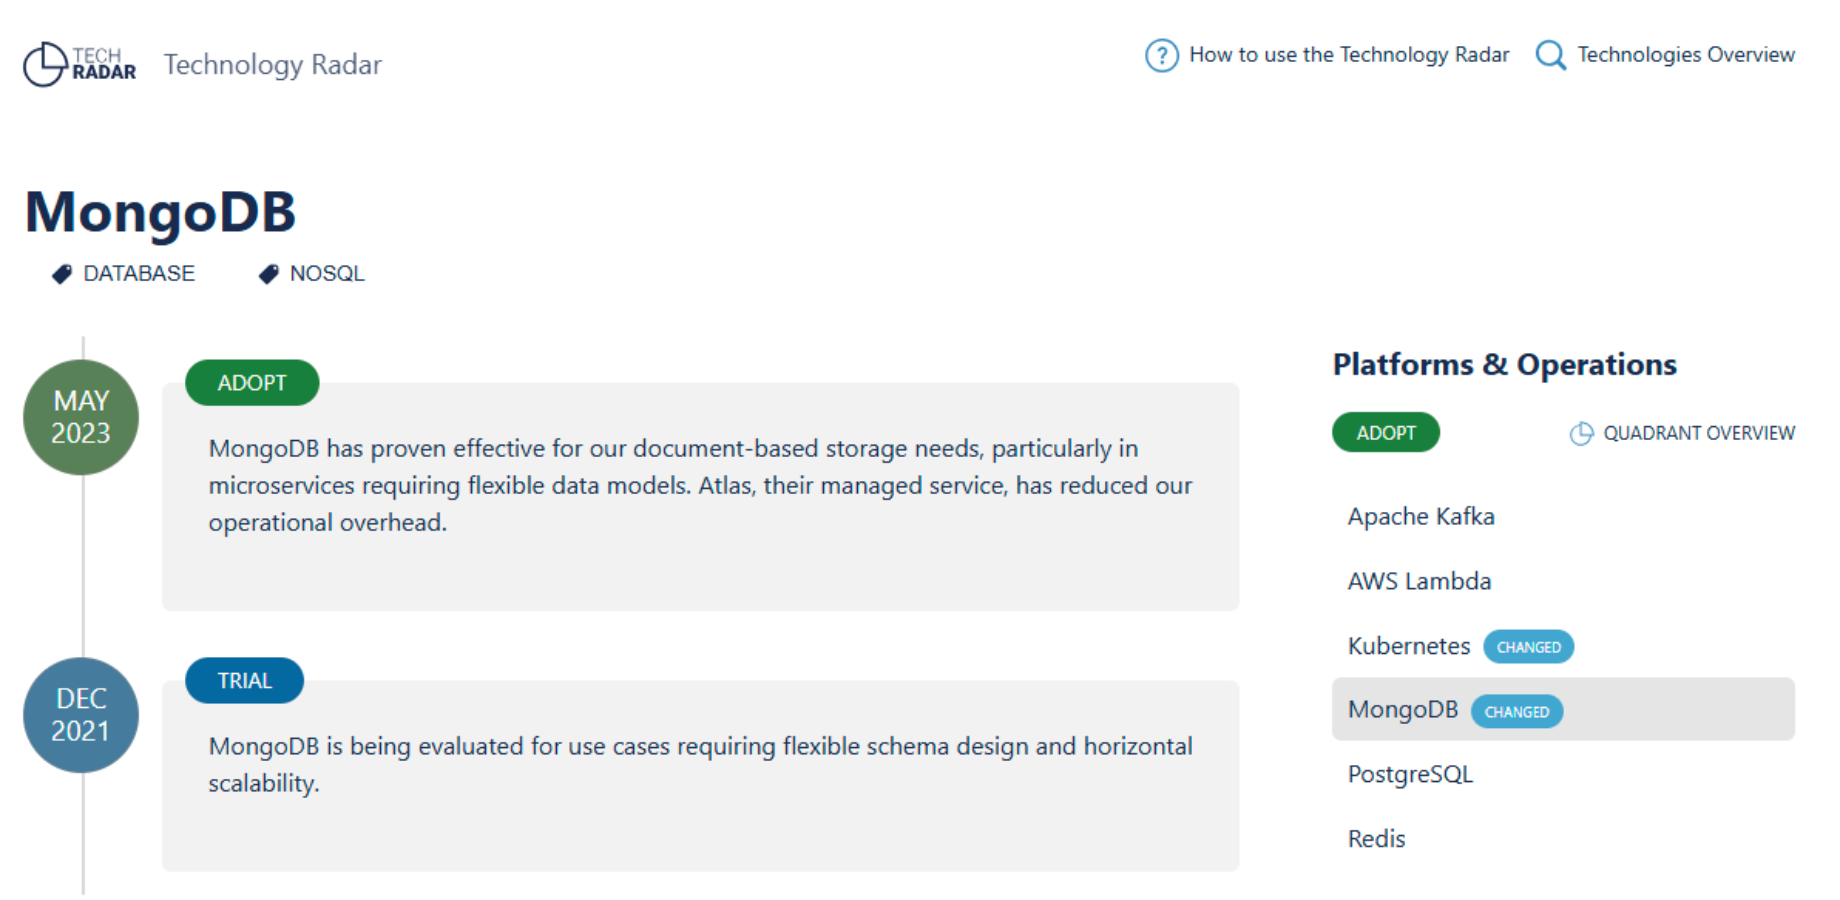This screenshot has width=1840, height=900.
Task: Select Redis in the list
Action: (1376, 839)
